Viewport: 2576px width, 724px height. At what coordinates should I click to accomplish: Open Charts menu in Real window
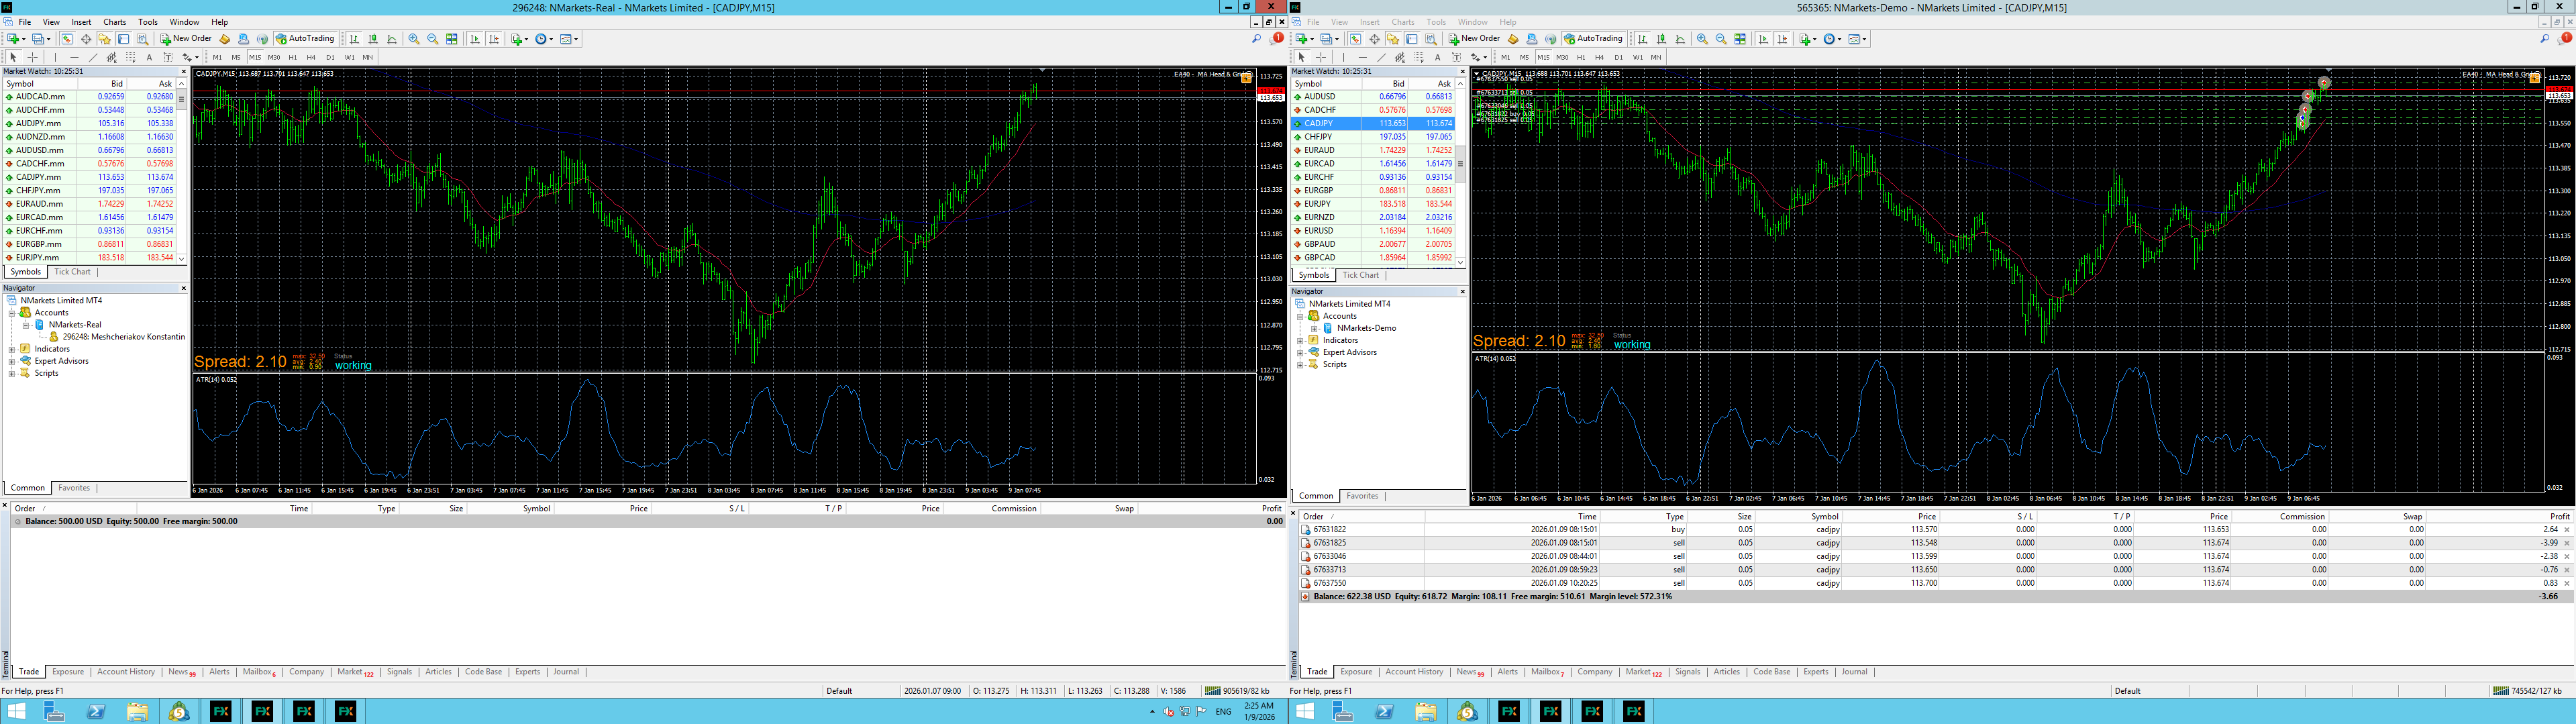pos(115,22)
